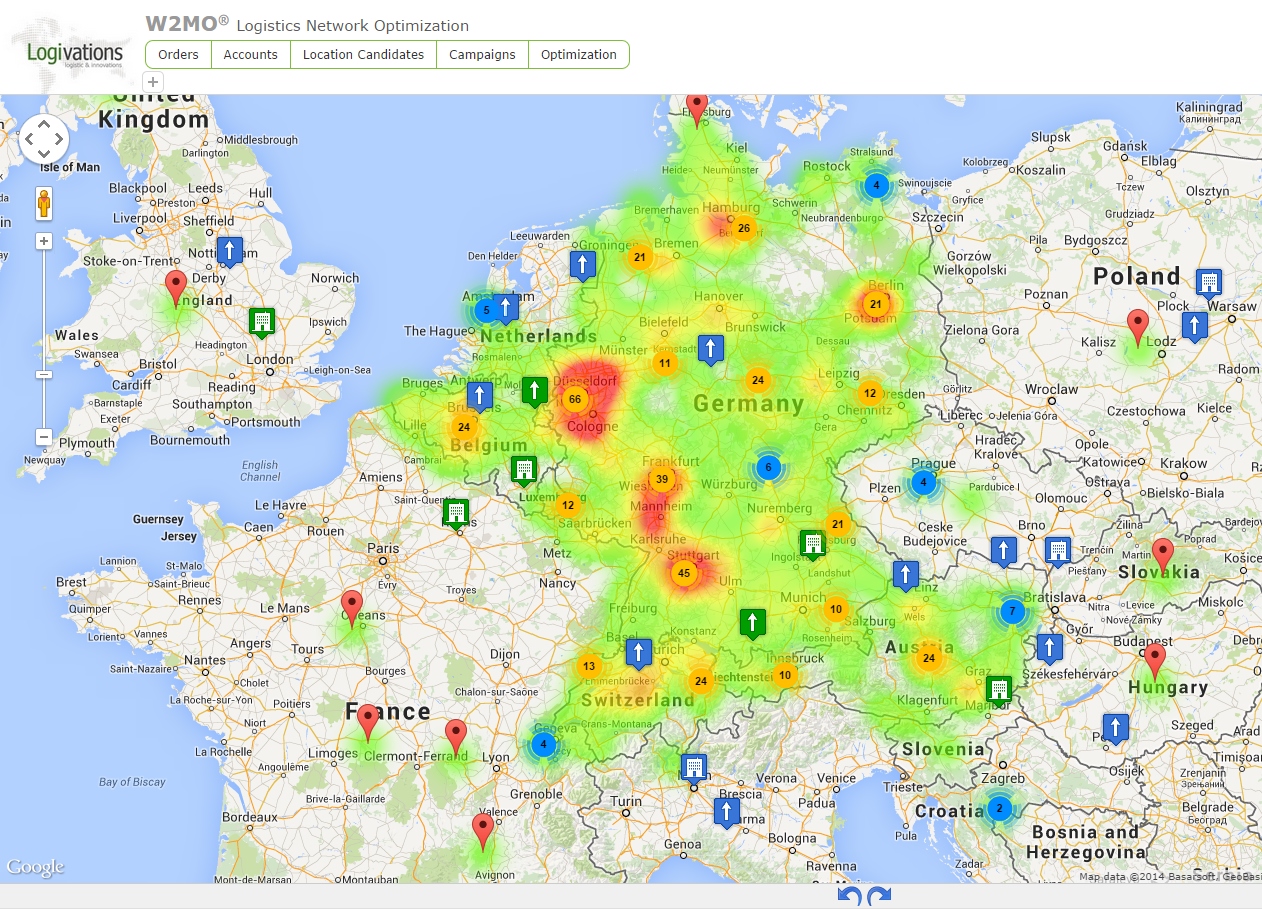Viewport: 1262px width, 909px height.
Task: Zoom in with the plus button
Action: (44, 241)
